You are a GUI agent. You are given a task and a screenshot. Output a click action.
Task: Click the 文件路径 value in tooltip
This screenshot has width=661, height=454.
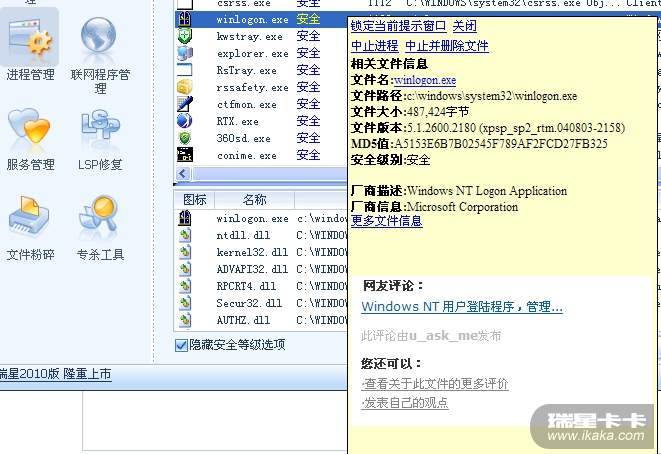click(491, 96)
